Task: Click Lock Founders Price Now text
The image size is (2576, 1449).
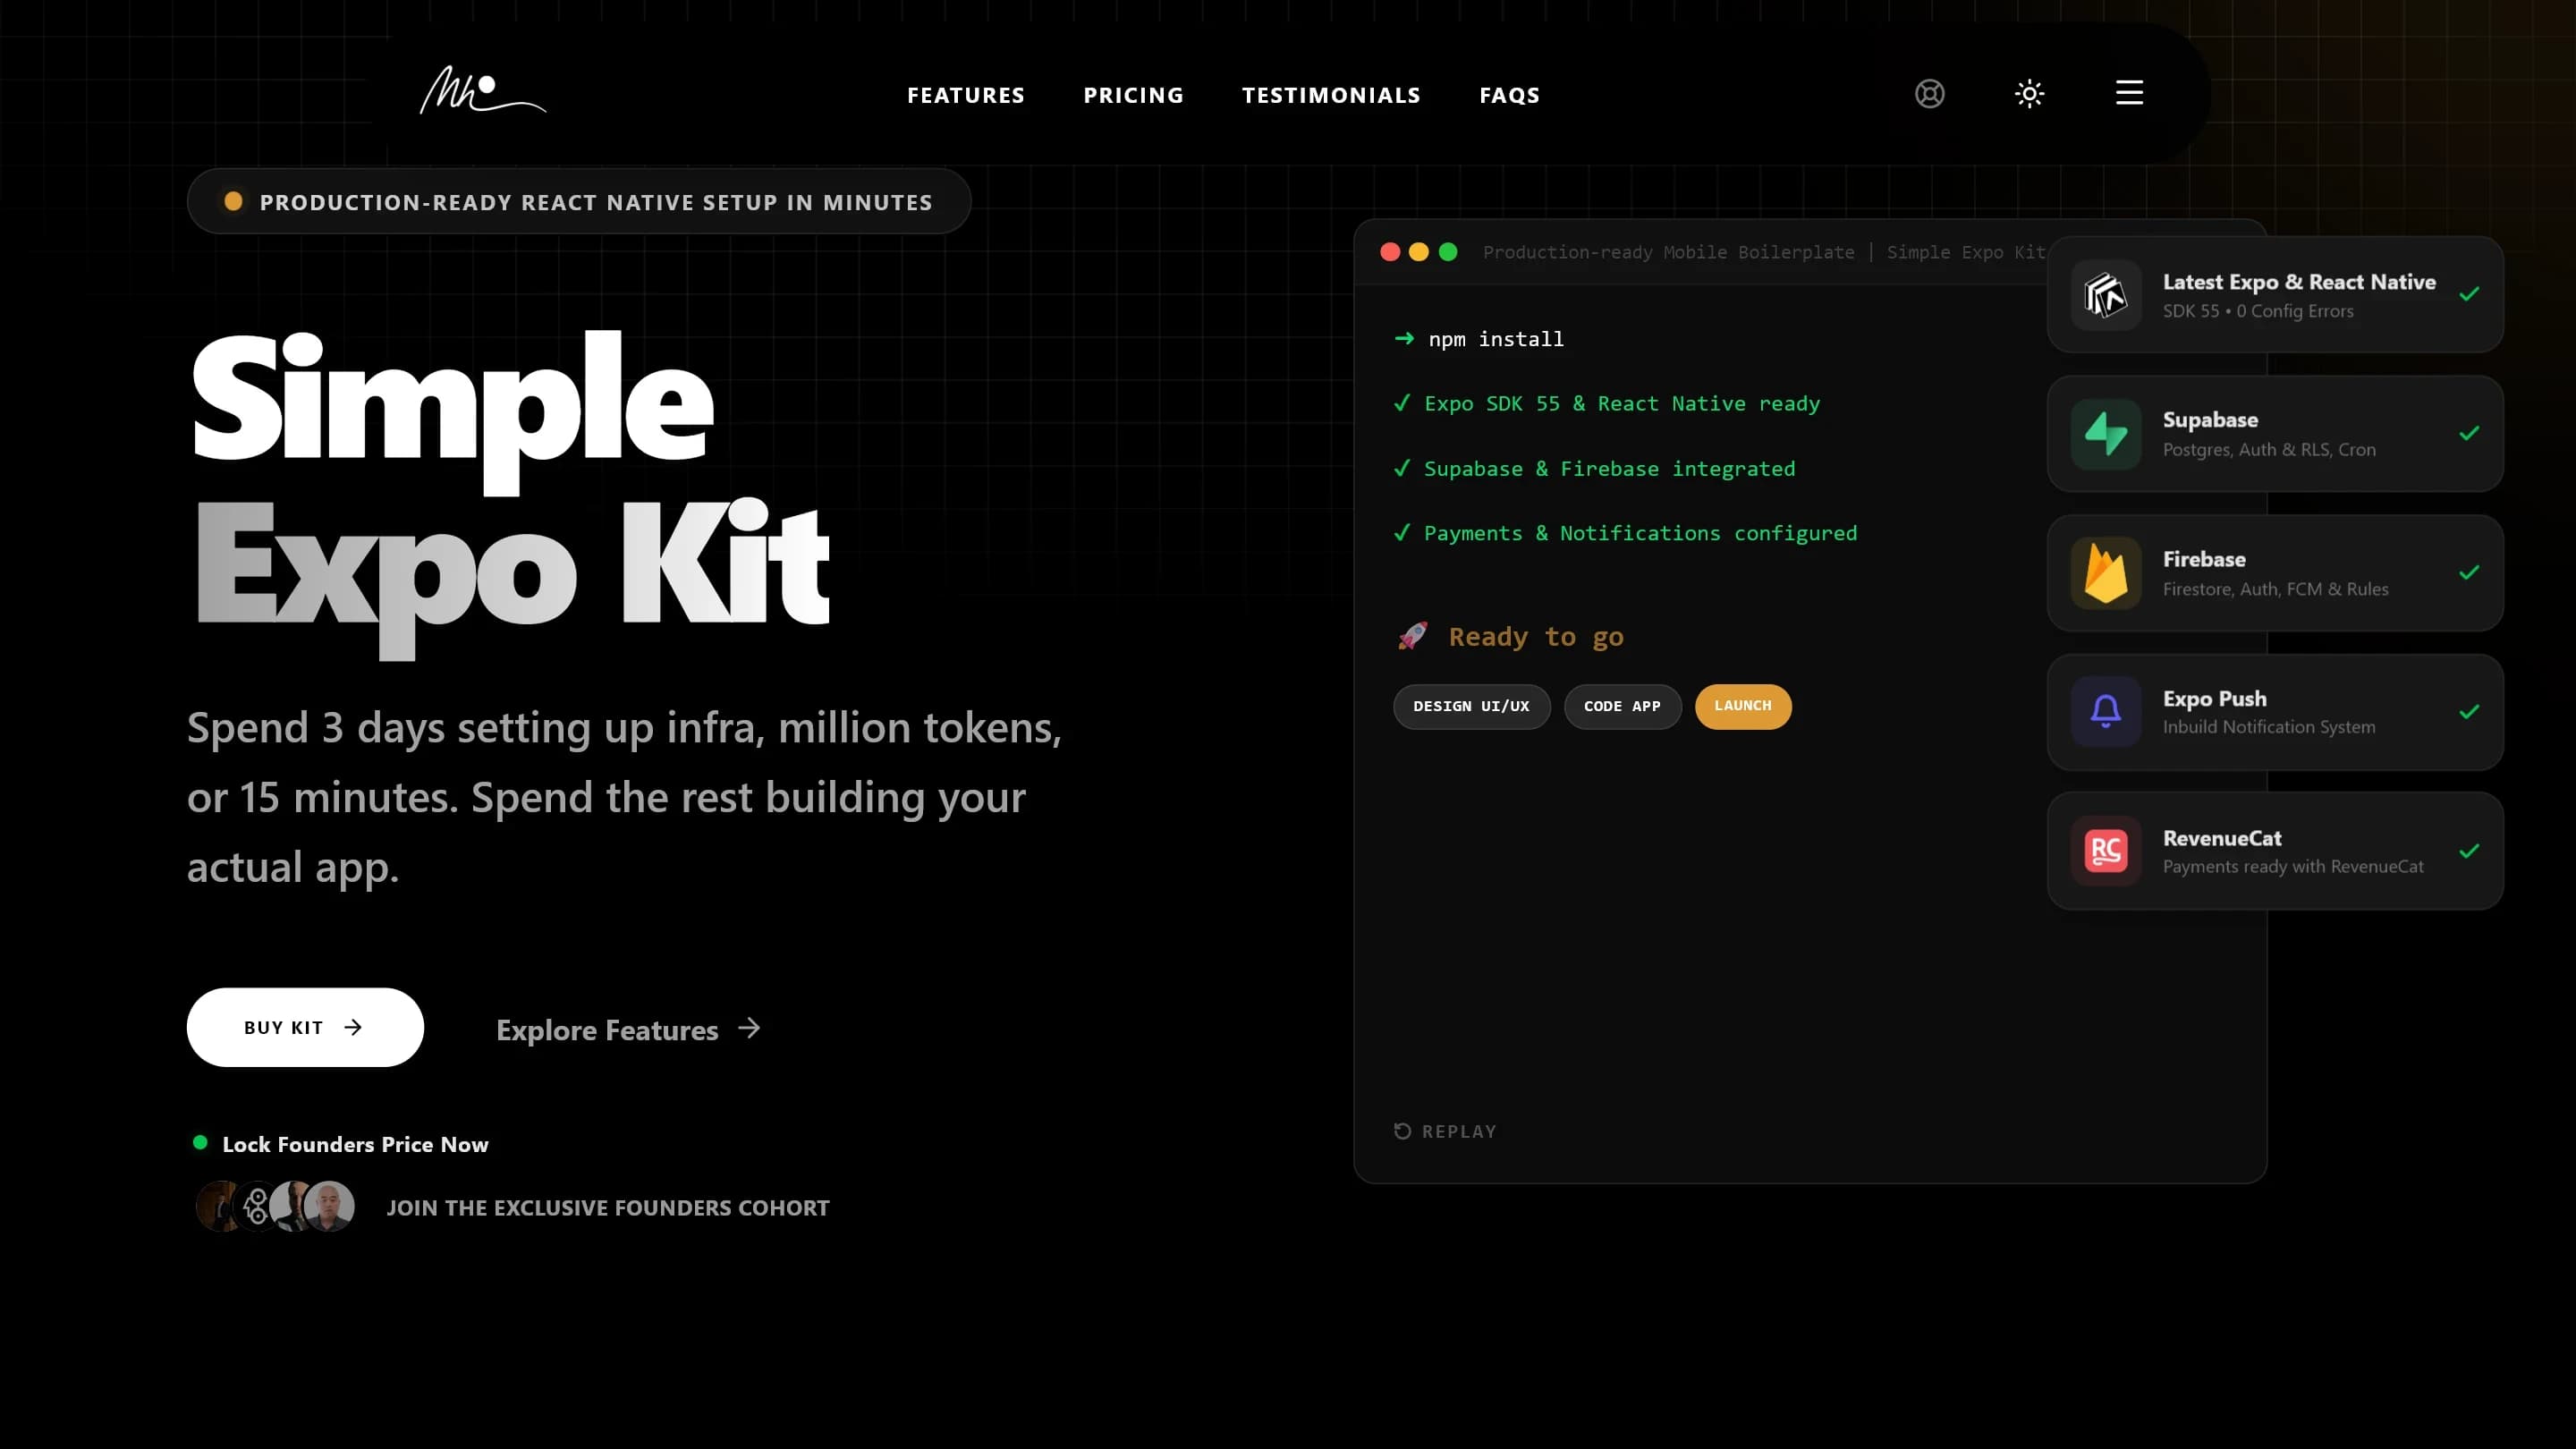Action: coord(355,1144)
